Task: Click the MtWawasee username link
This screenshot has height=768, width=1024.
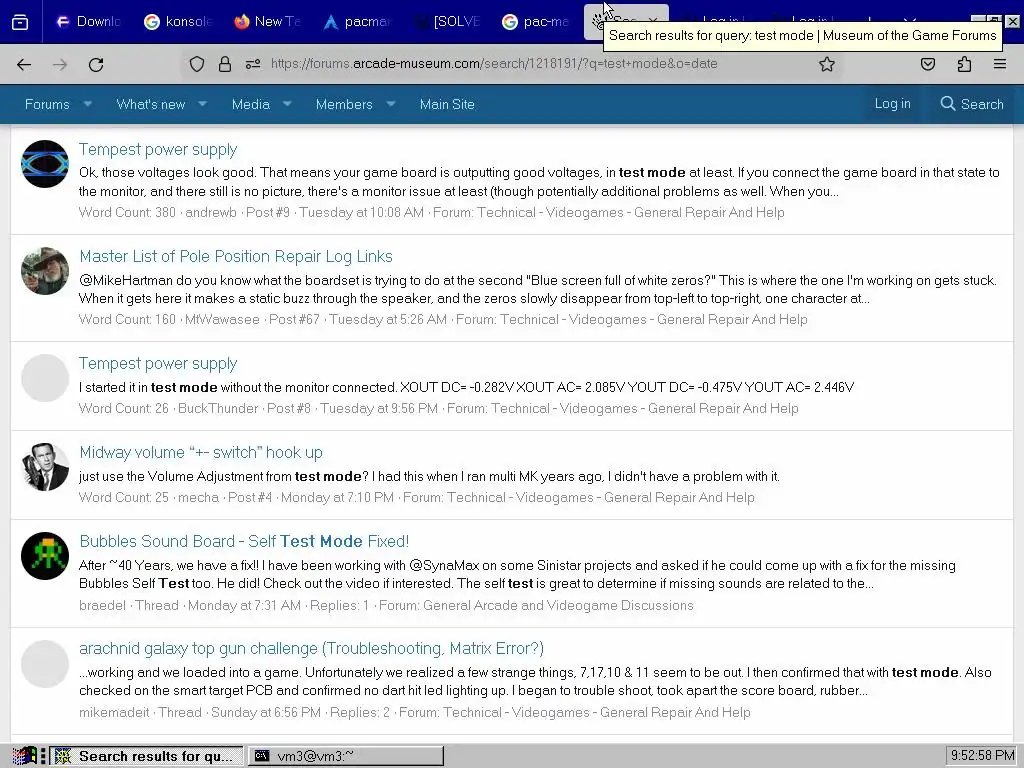Action: (222, 319)
